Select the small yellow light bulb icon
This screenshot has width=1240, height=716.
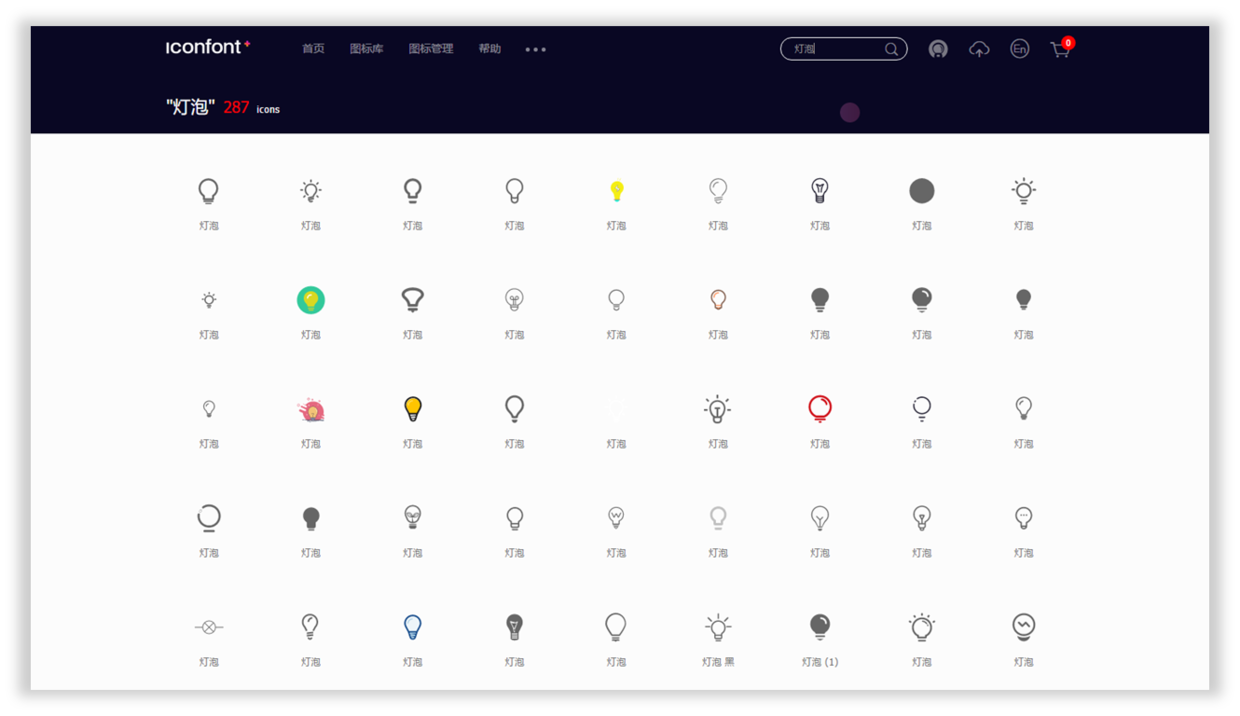(617, 190)
